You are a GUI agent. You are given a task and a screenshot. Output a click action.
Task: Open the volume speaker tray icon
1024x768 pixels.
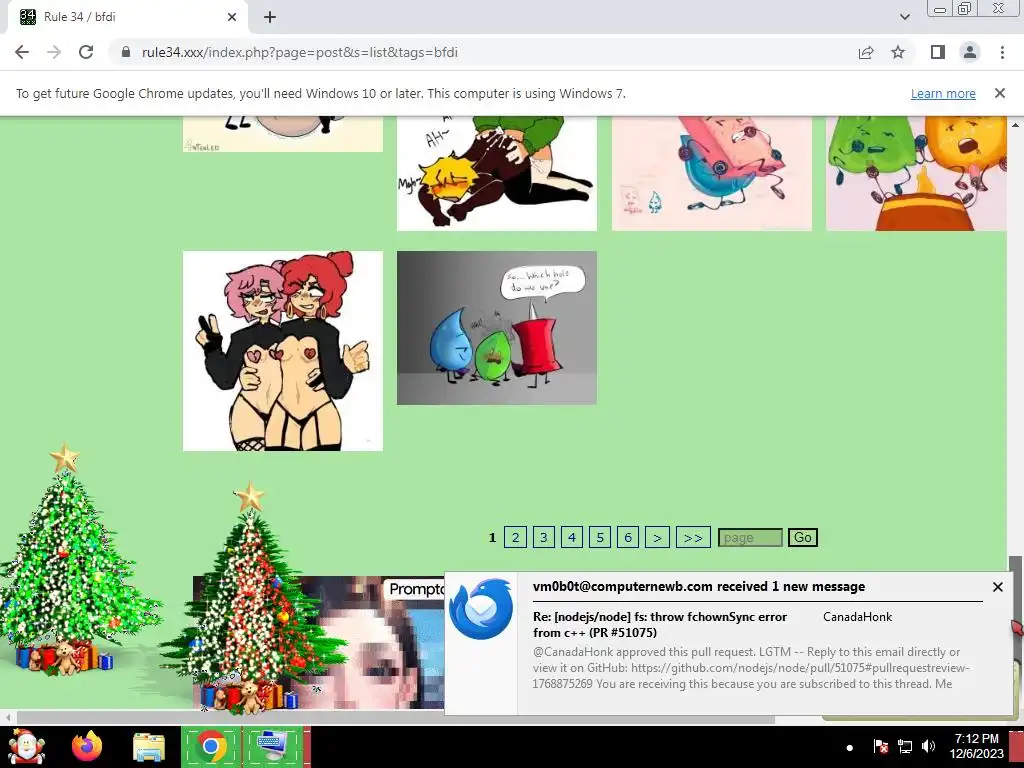[927, 746]
